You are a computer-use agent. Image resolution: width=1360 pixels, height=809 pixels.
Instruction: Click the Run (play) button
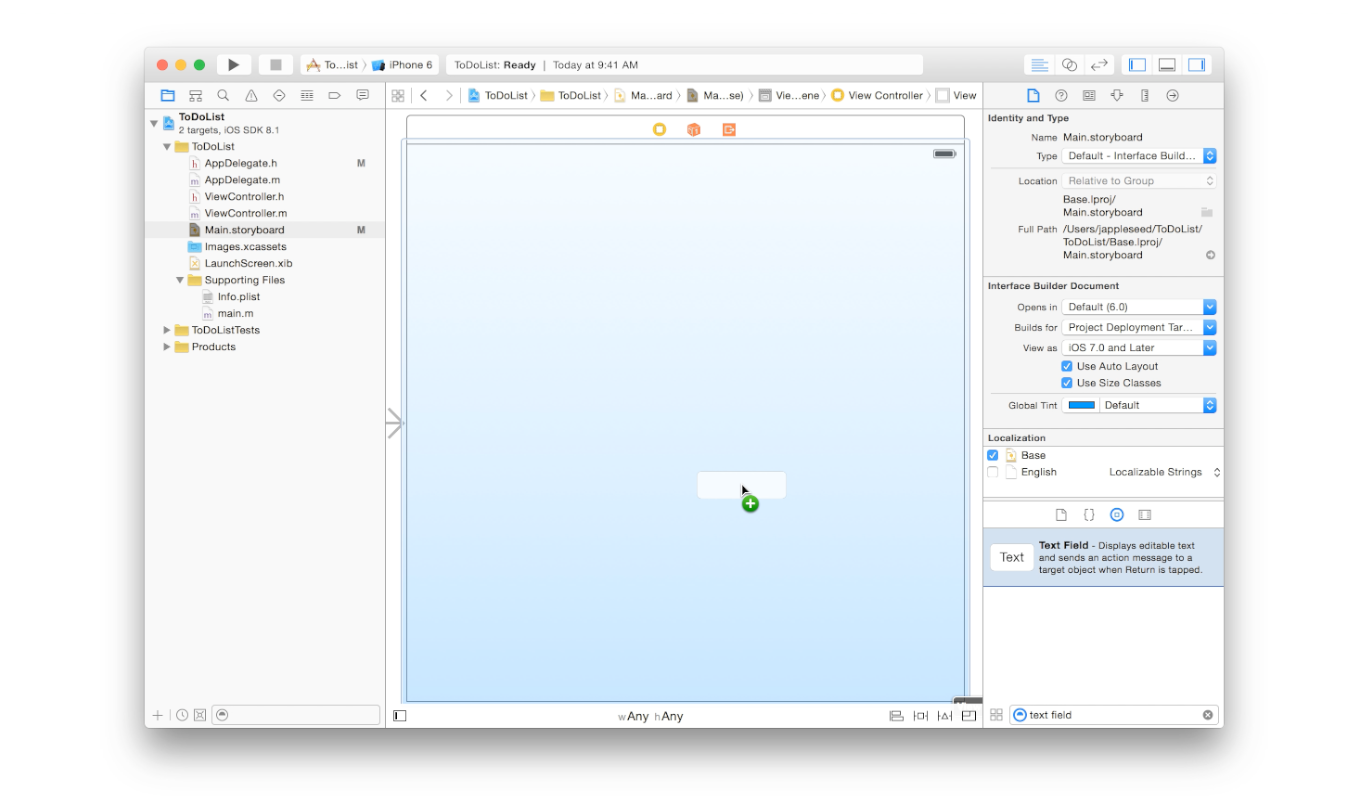click(233, 65)
